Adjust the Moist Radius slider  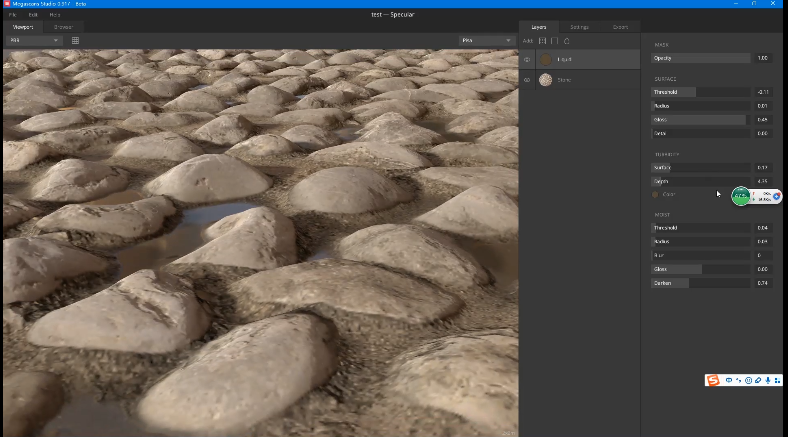coord(701,242)
